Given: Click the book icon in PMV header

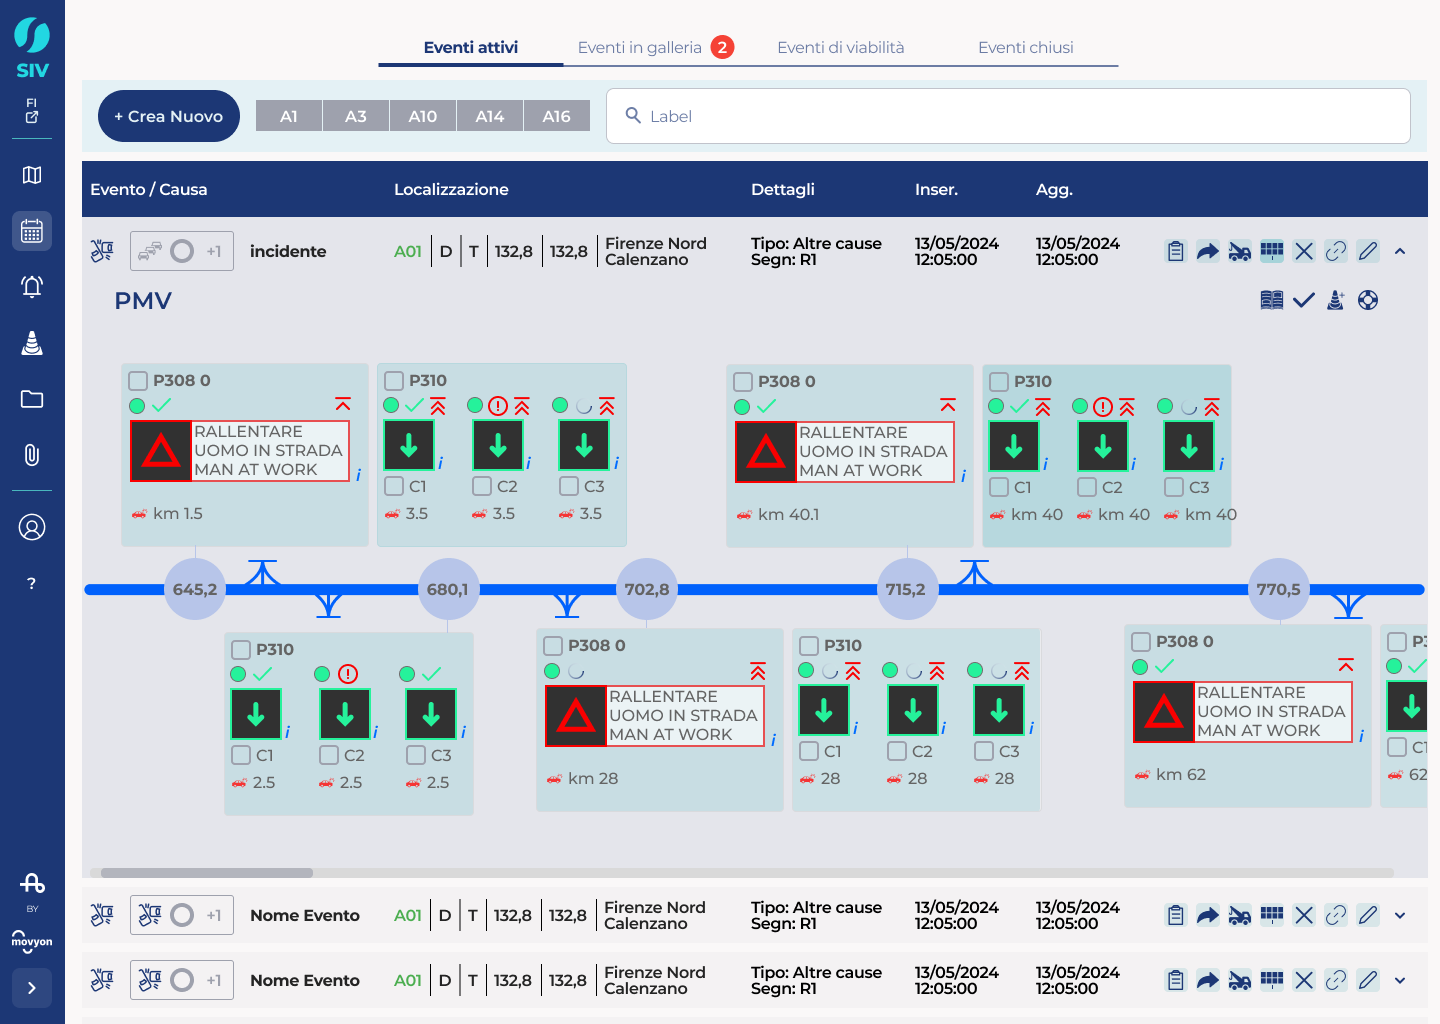Looking at the screenshot, I should pos(1272,300).
